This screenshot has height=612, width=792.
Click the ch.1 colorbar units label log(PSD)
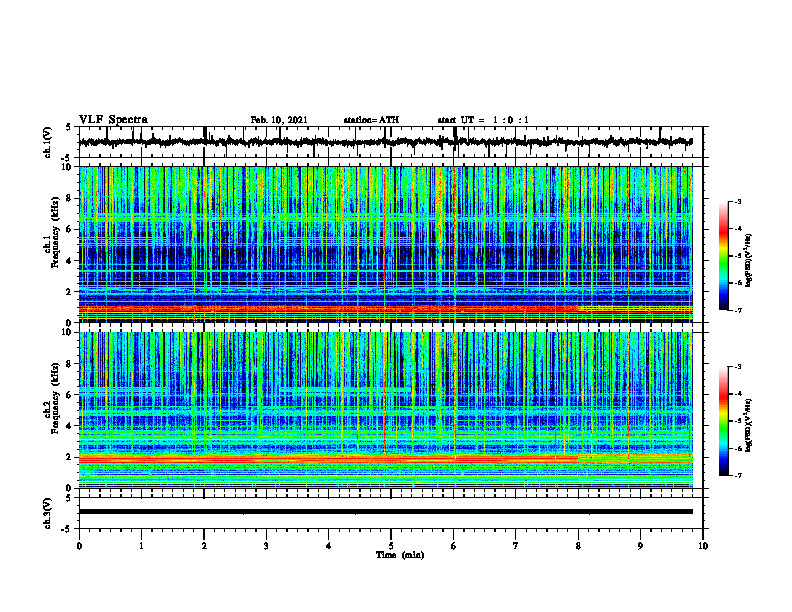coord(749,261)
